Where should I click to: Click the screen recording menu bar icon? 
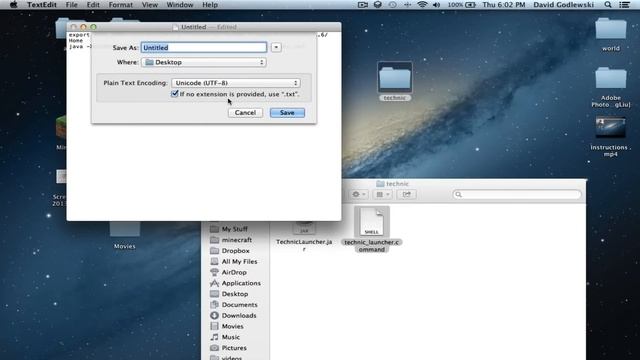tap(362, 5)
